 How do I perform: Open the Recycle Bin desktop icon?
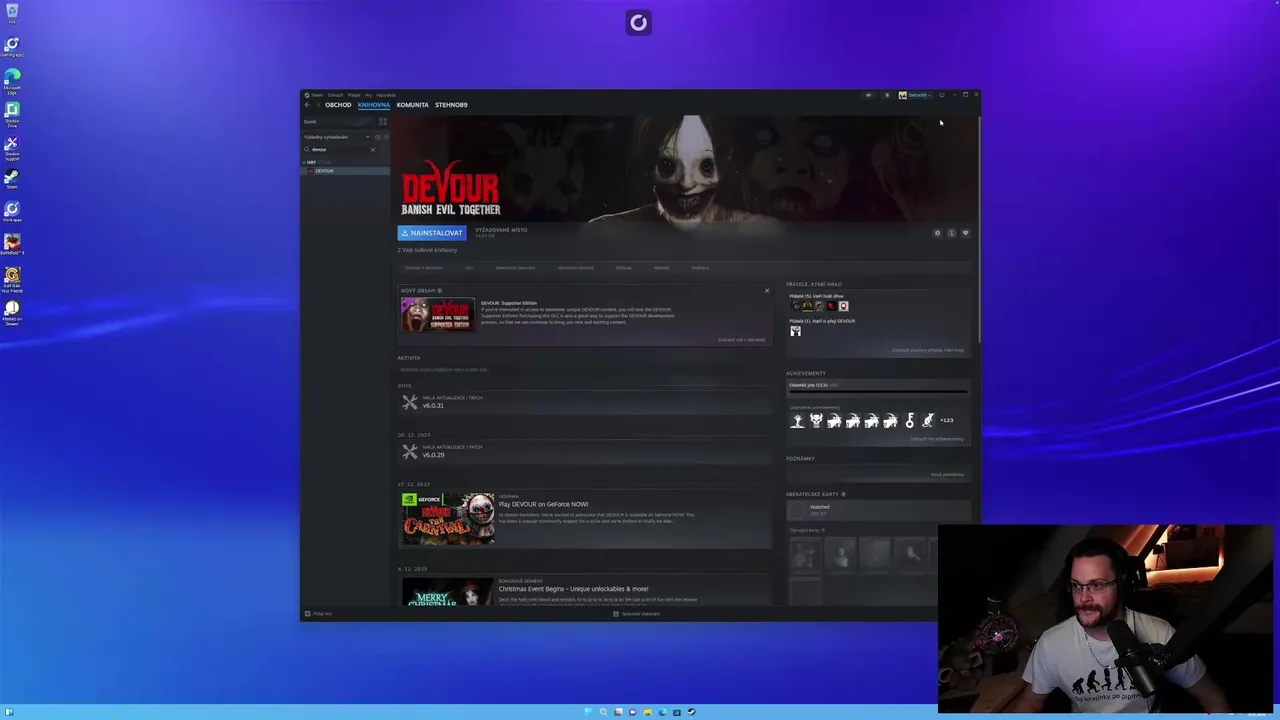(x=12, y=14)
